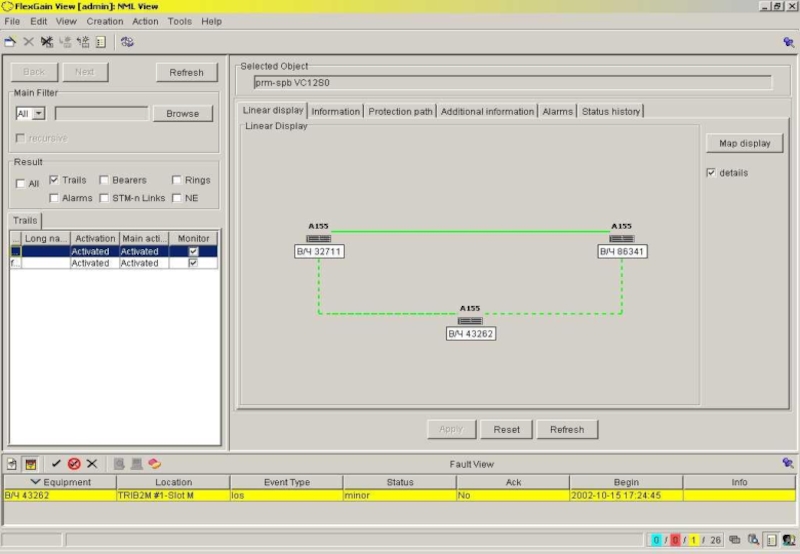
Task: Click the black X delete icon in Fault View
Action: pyautogui.click(x=92, y=464)
